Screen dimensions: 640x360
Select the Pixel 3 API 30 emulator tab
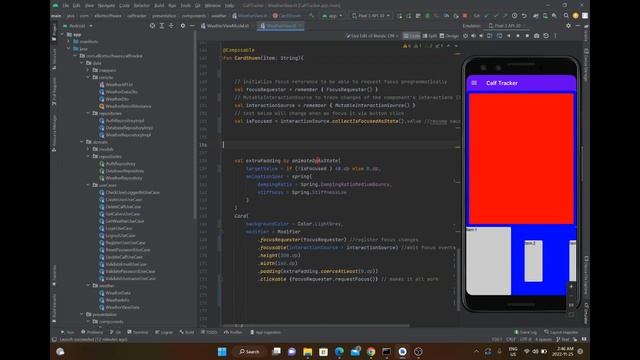507,26
